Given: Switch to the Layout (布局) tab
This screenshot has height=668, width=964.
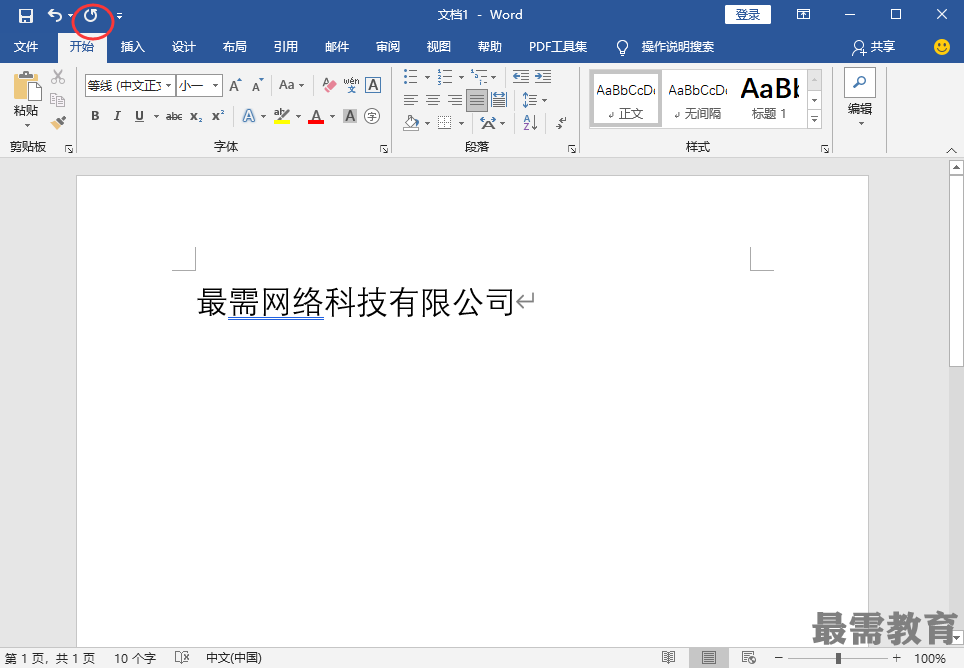Looking at the screenshot, I should coord(234,47).
